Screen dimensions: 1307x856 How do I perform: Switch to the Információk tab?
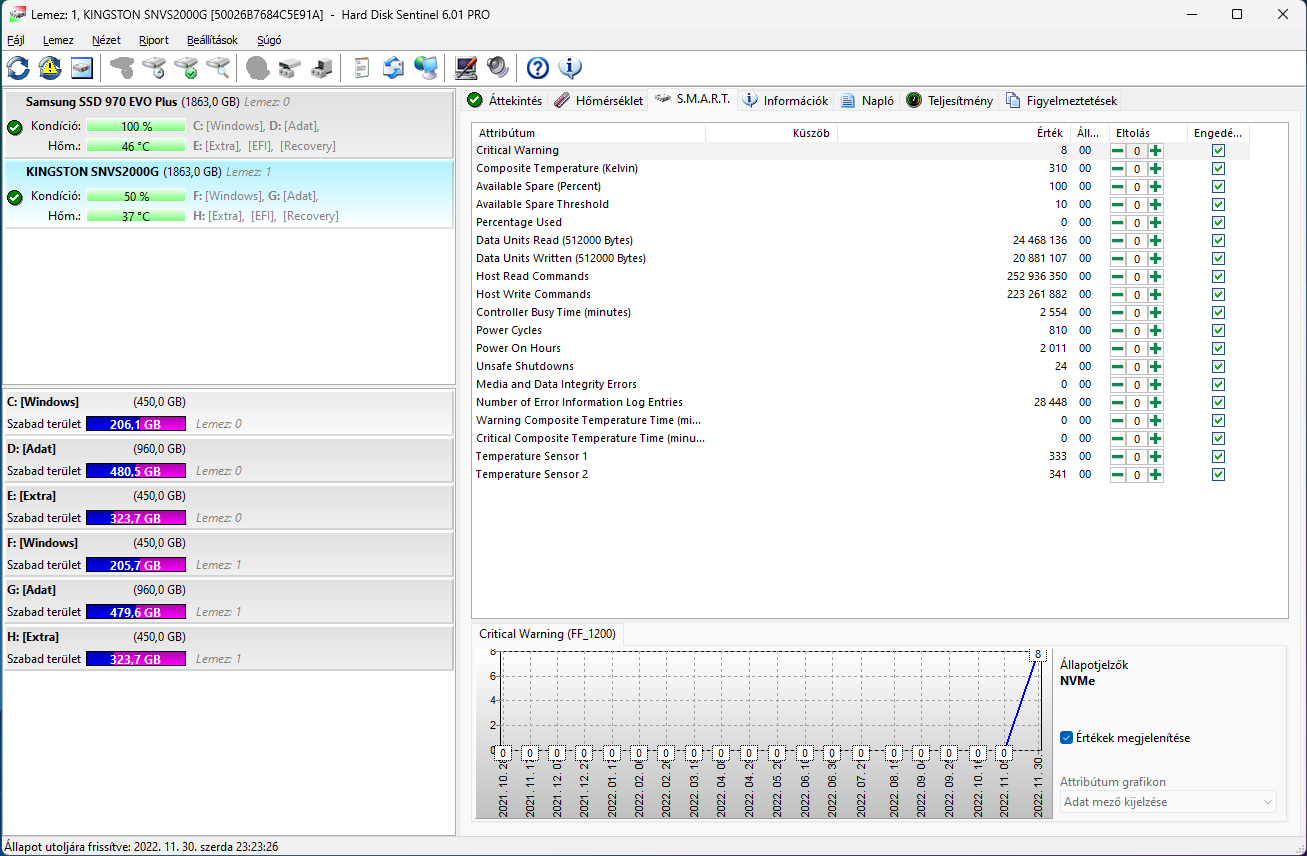(786, 100)
